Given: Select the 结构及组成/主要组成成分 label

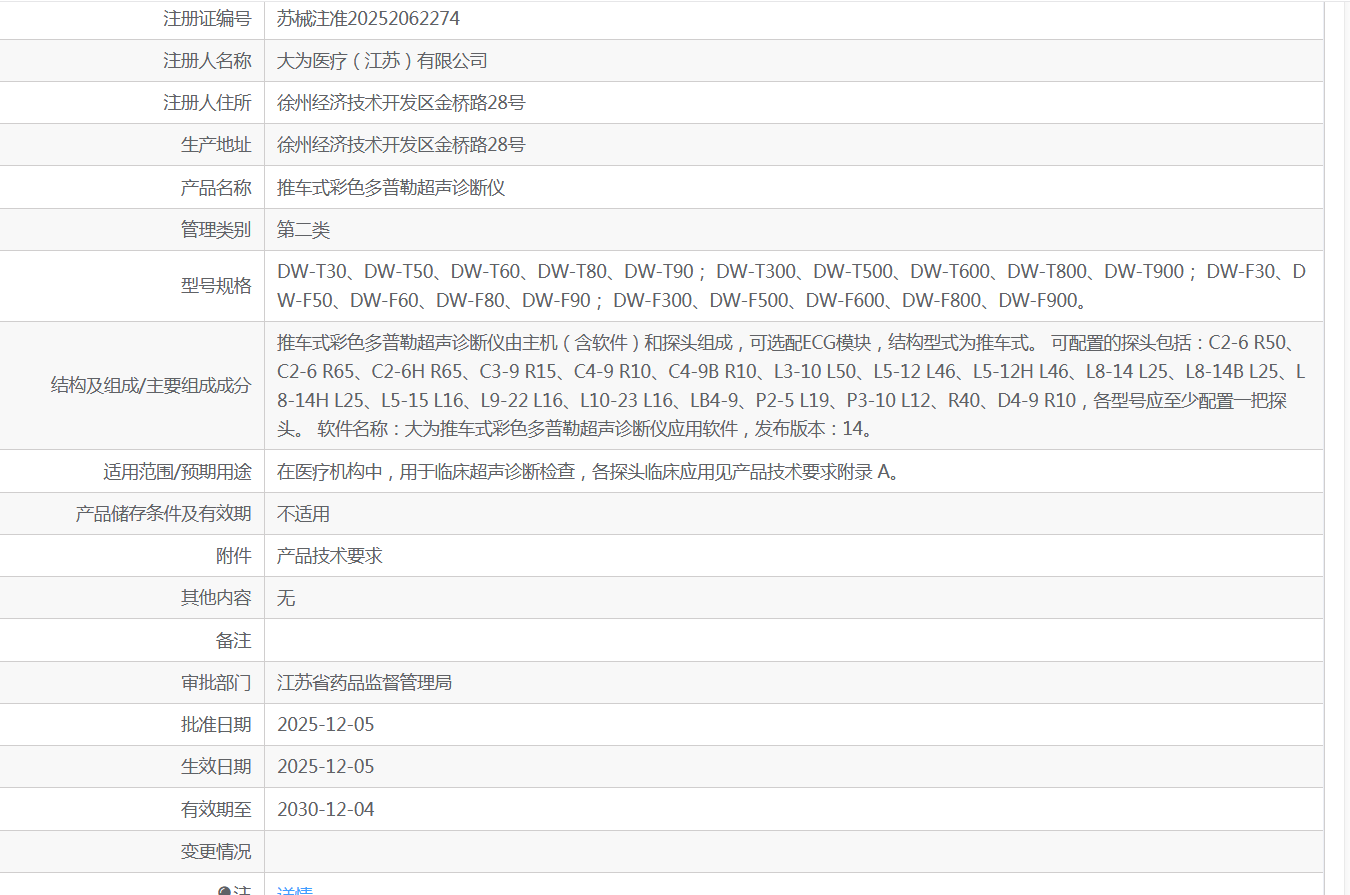Looking at the screenshot, I should coord(151,386).
